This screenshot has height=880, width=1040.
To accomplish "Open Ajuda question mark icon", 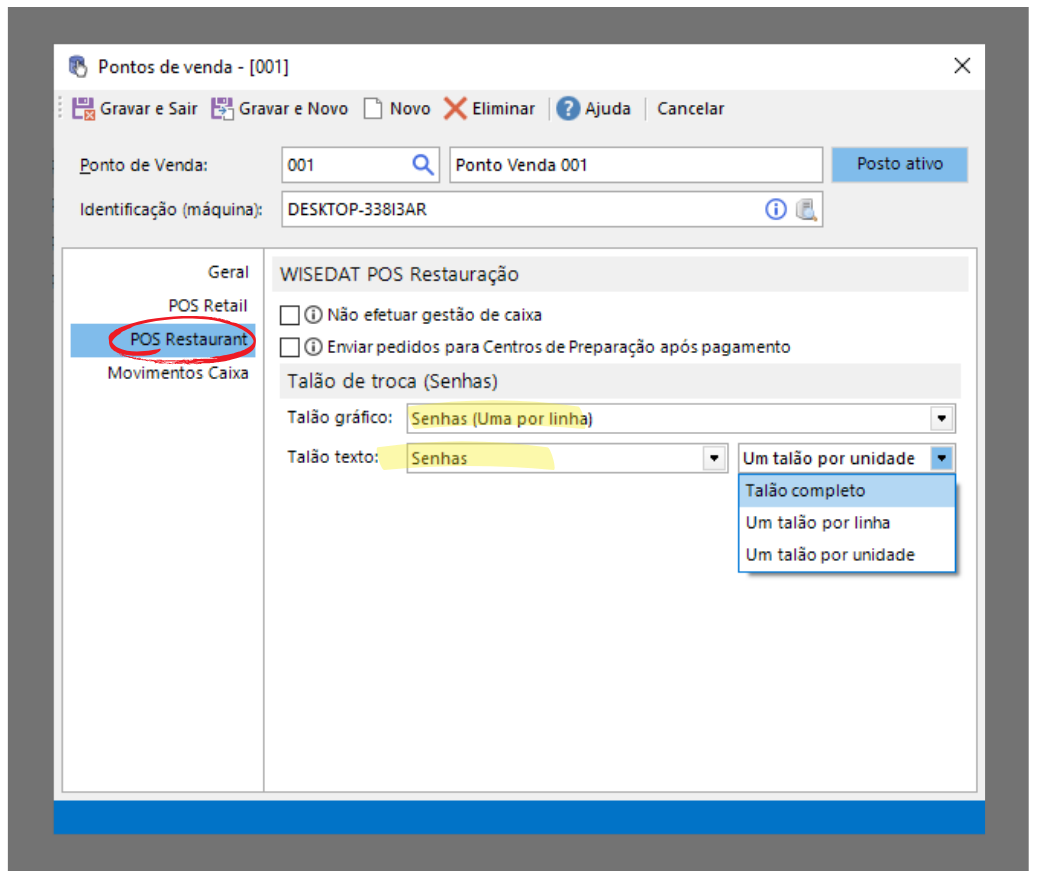I will 568,109.
